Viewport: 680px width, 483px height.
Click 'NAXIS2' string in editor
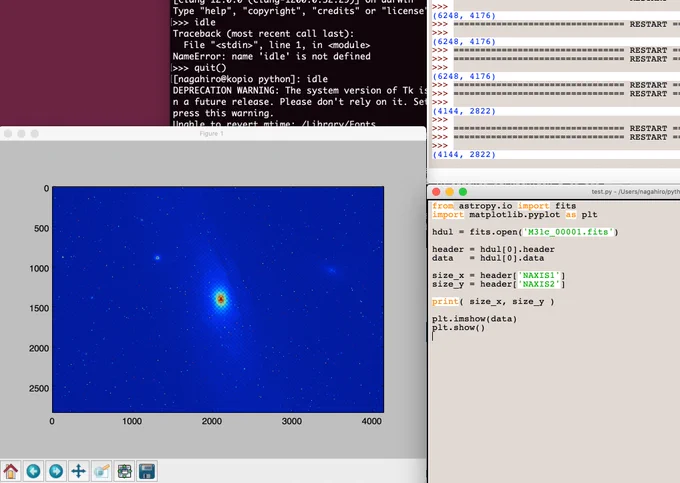[x=539, y=284]
